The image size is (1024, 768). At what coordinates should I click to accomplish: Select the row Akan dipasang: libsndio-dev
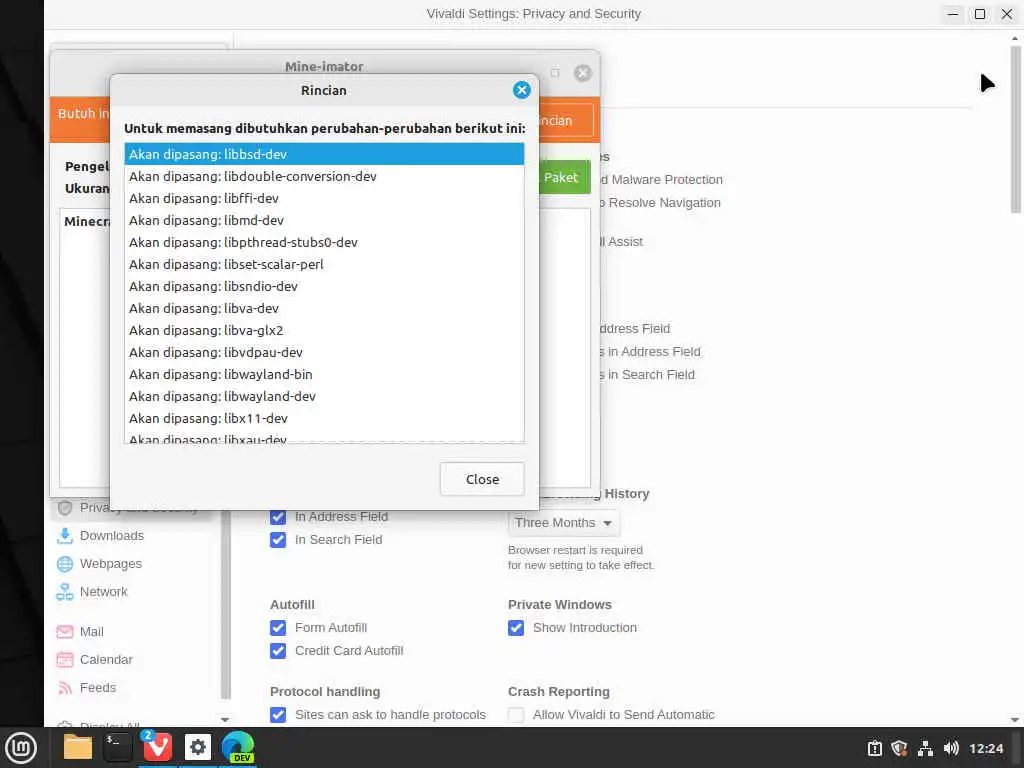point(324,287)
